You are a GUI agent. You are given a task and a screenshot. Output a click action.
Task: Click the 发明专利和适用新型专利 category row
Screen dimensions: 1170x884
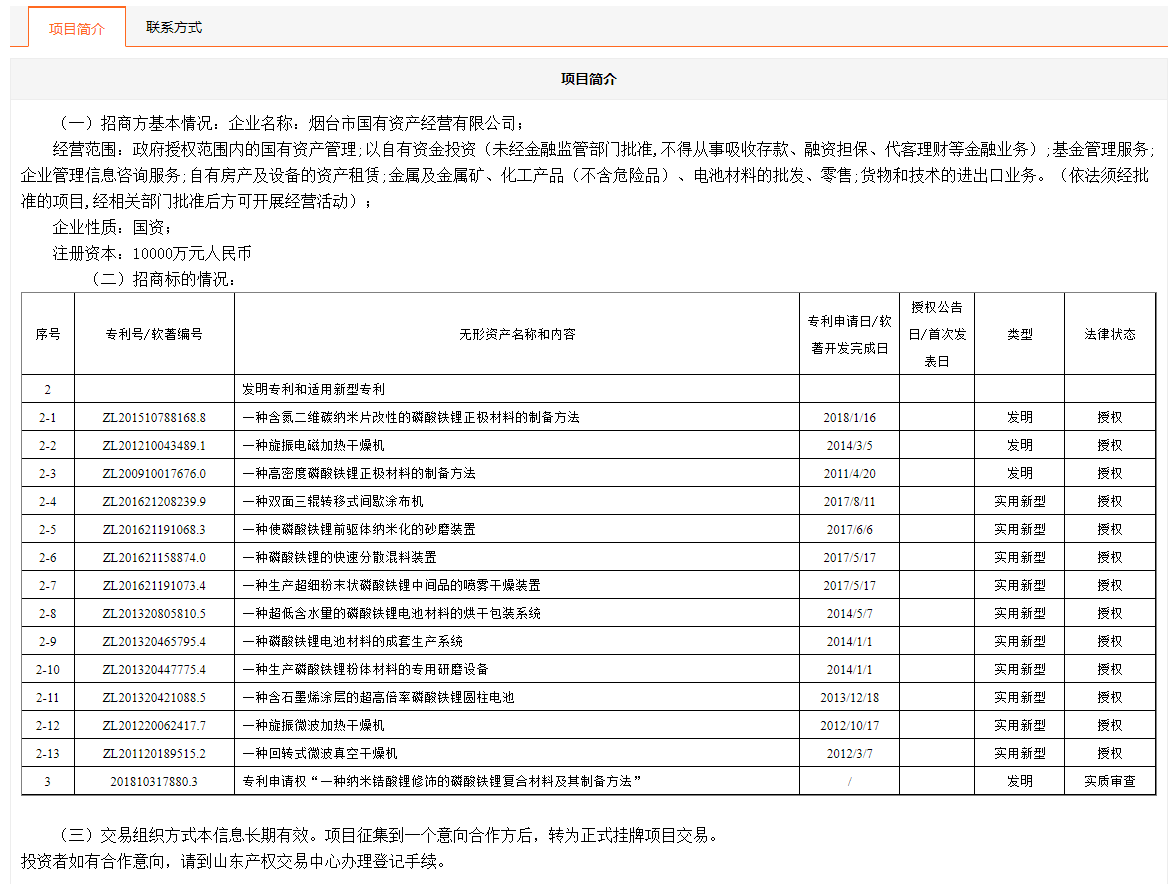[x=313, y=389]
